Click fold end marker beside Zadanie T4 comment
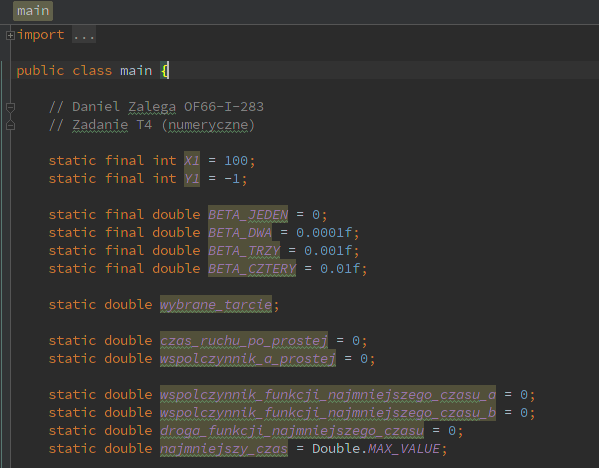The height and width of the screenshot is (468, 599). pyautogui.click(x=11, y=125)
